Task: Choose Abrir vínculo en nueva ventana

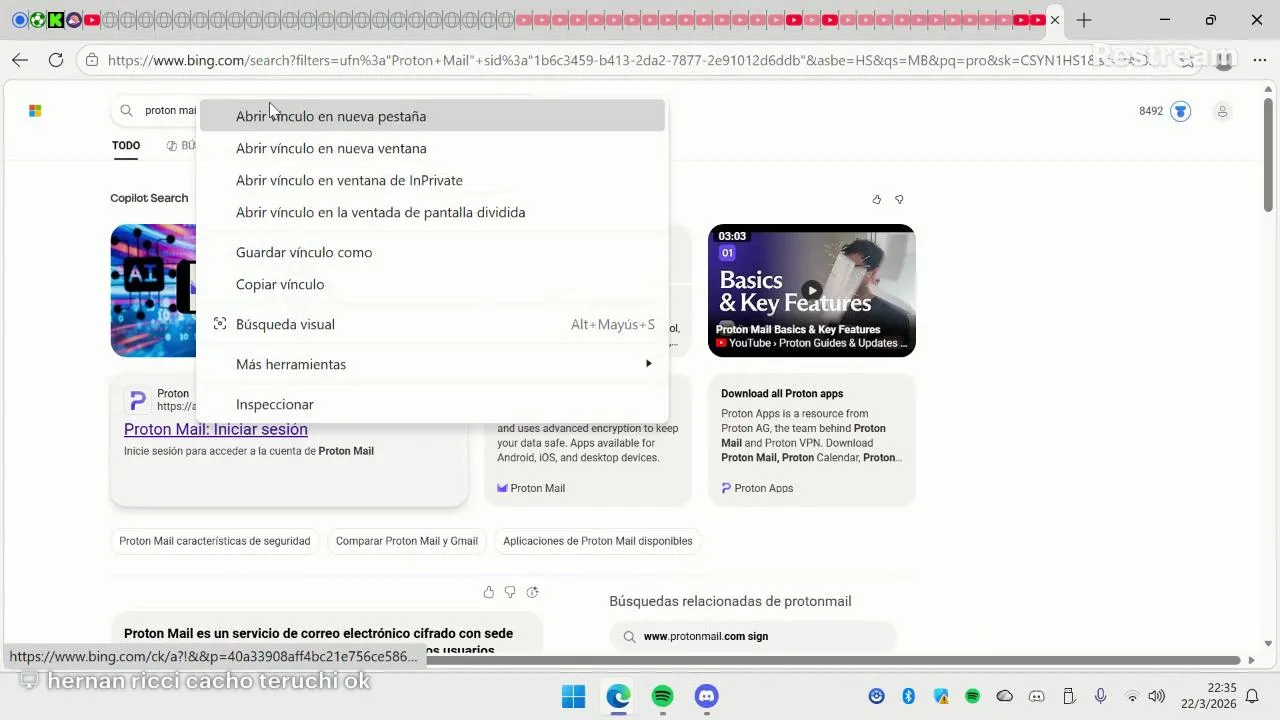Action: (x=432, y=148)
